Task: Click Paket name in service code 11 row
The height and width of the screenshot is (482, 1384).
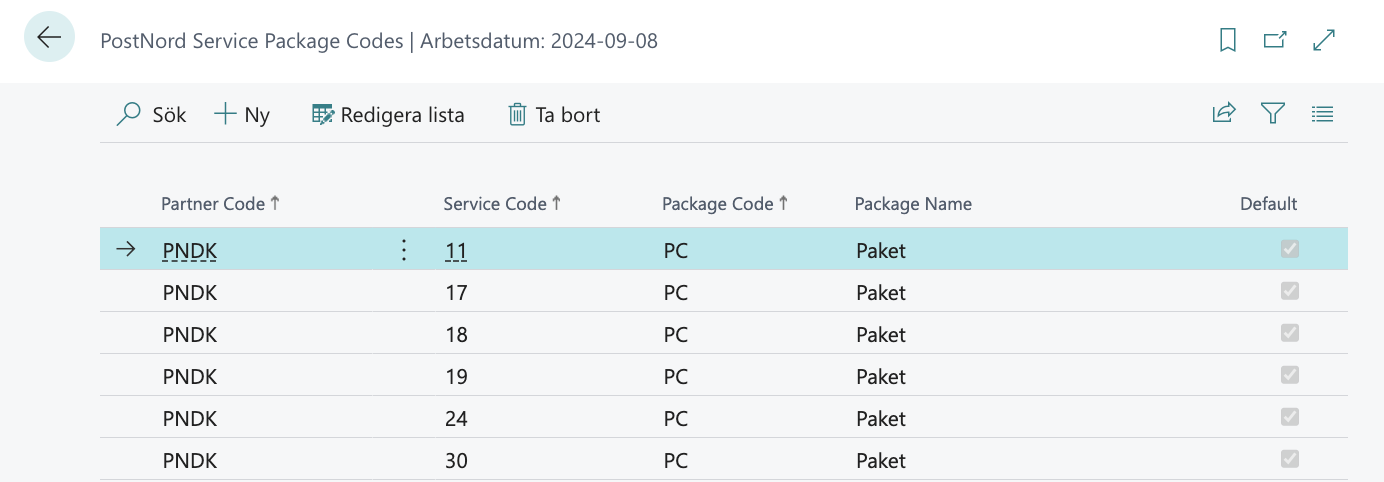Action: point(881,251)
